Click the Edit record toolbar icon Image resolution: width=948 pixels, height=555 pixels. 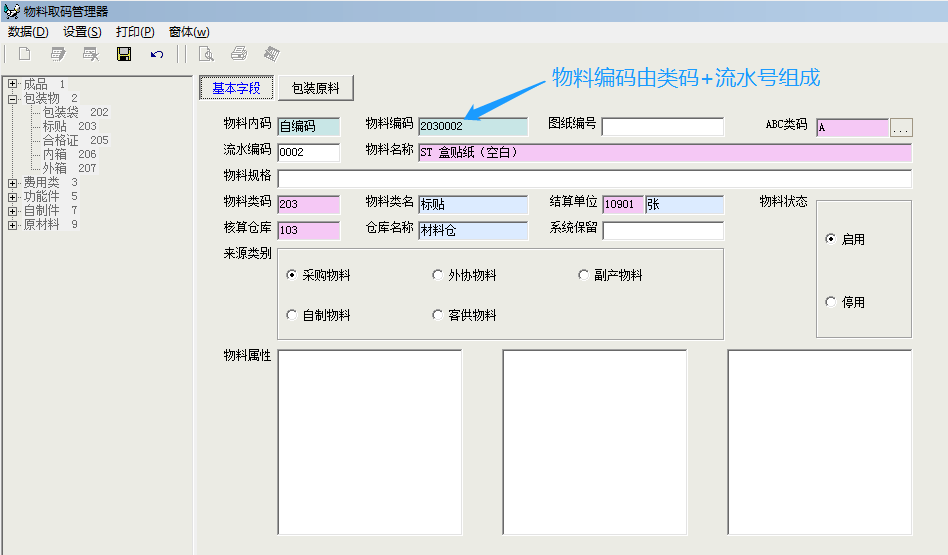click(x=58, y=54)
